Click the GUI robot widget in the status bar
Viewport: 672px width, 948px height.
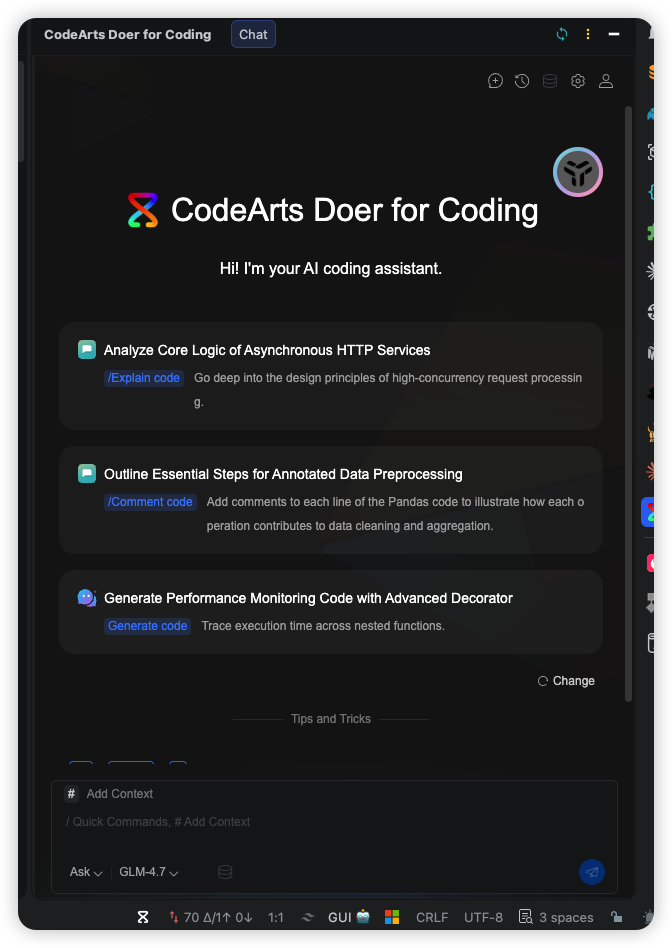click(348, 917)
